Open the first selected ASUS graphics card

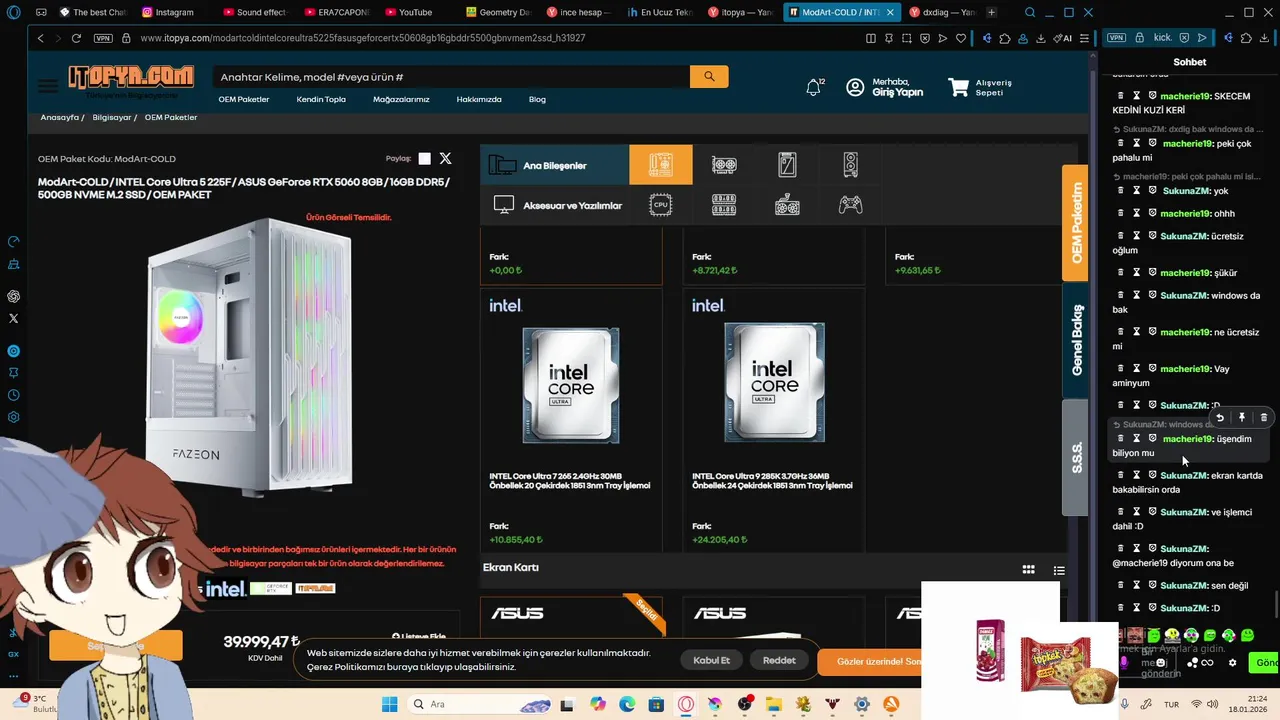click(x=570, y=617)
